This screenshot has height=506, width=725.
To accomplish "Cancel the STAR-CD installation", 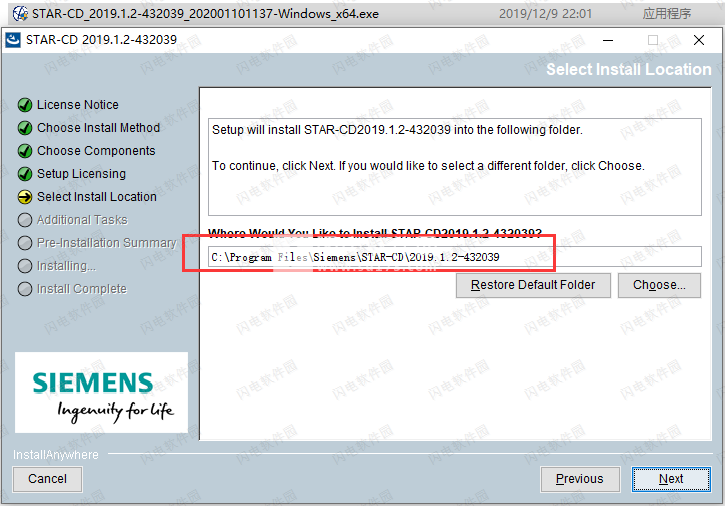I will [48, 479].
